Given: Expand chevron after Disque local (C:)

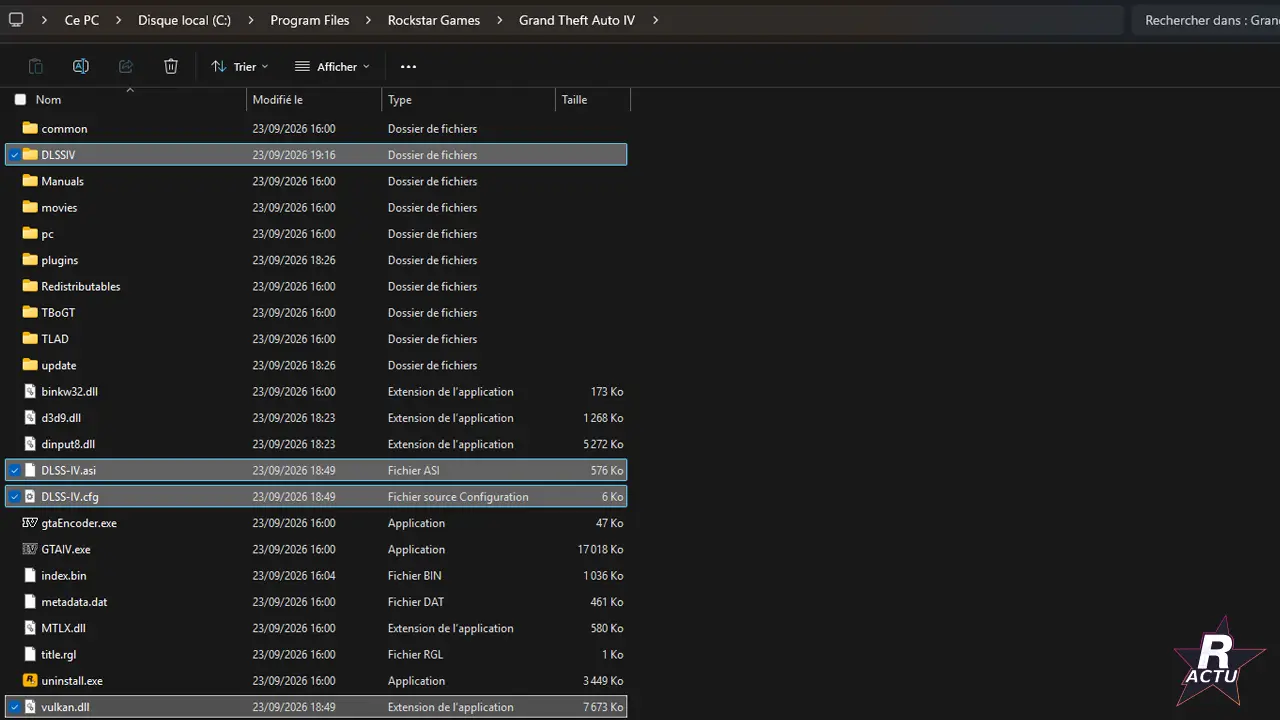Looking at the screenshot, I should 250,20.
